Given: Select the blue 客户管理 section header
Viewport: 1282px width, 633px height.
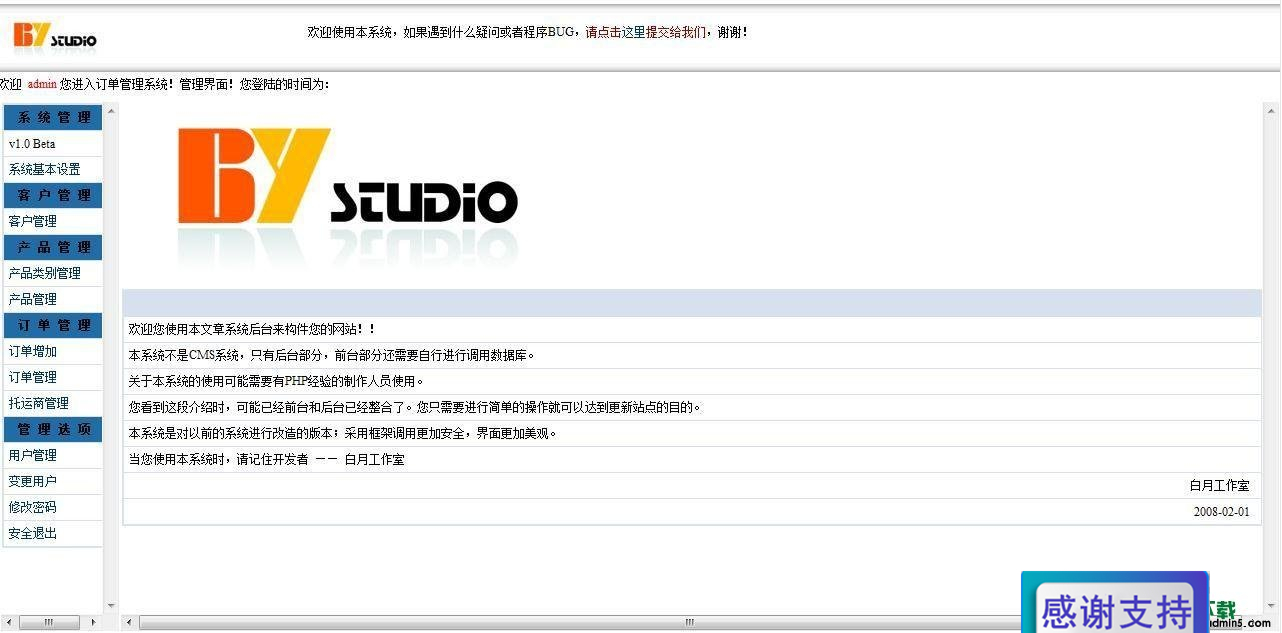Looking at the screenshot, I should 53,195.
